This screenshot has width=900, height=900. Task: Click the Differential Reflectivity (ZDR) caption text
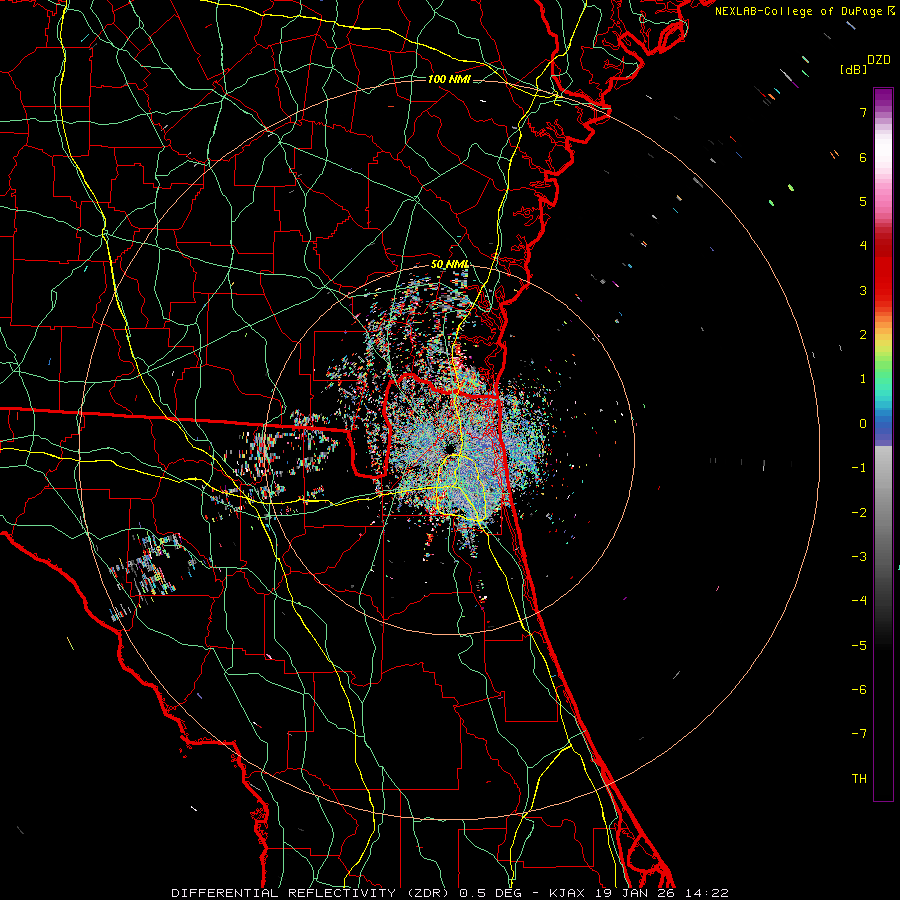449,893
